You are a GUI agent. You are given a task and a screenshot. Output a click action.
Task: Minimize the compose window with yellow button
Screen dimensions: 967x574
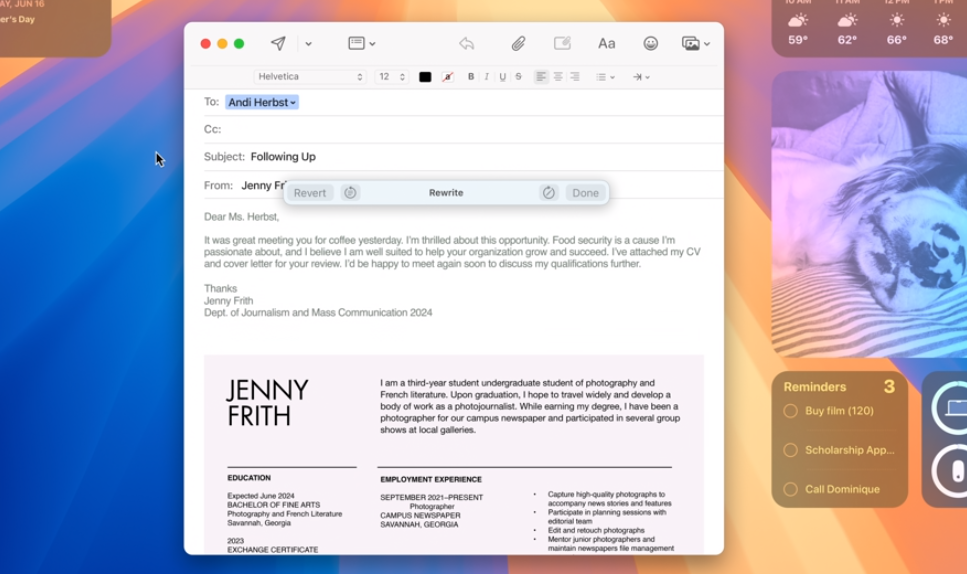(222, 43)
